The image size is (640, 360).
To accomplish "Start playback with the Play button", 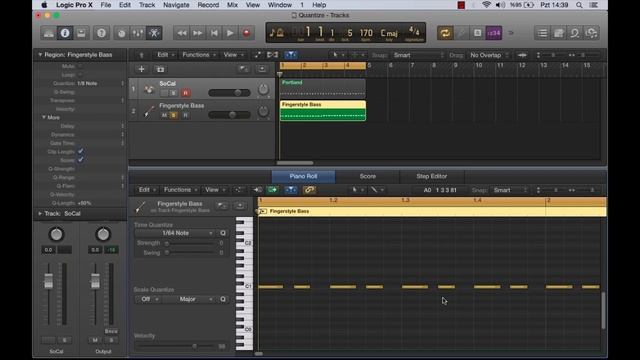I will point(230,33).
